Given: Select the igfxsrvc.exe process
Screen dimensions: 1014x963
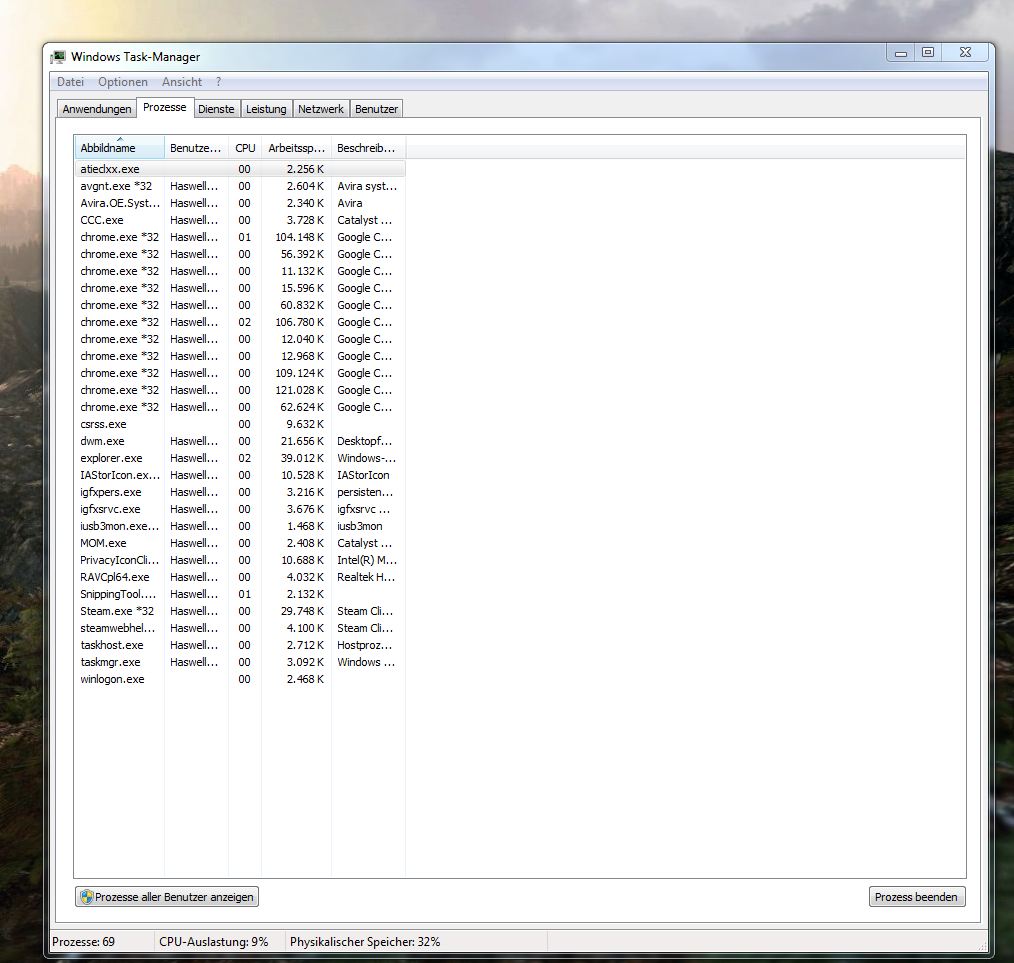Looking at the screenshot, I should coord(240,509).
